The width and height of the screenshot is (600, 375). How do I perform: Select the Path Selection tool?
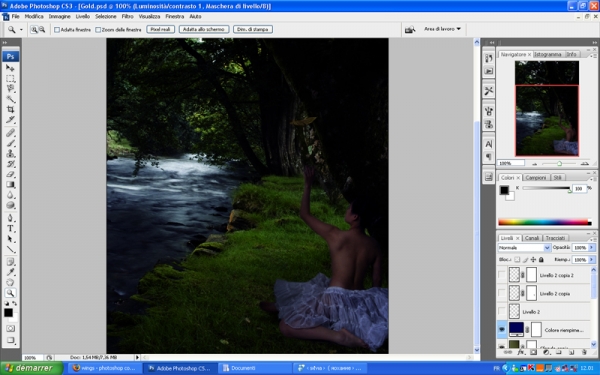point(10,239)
